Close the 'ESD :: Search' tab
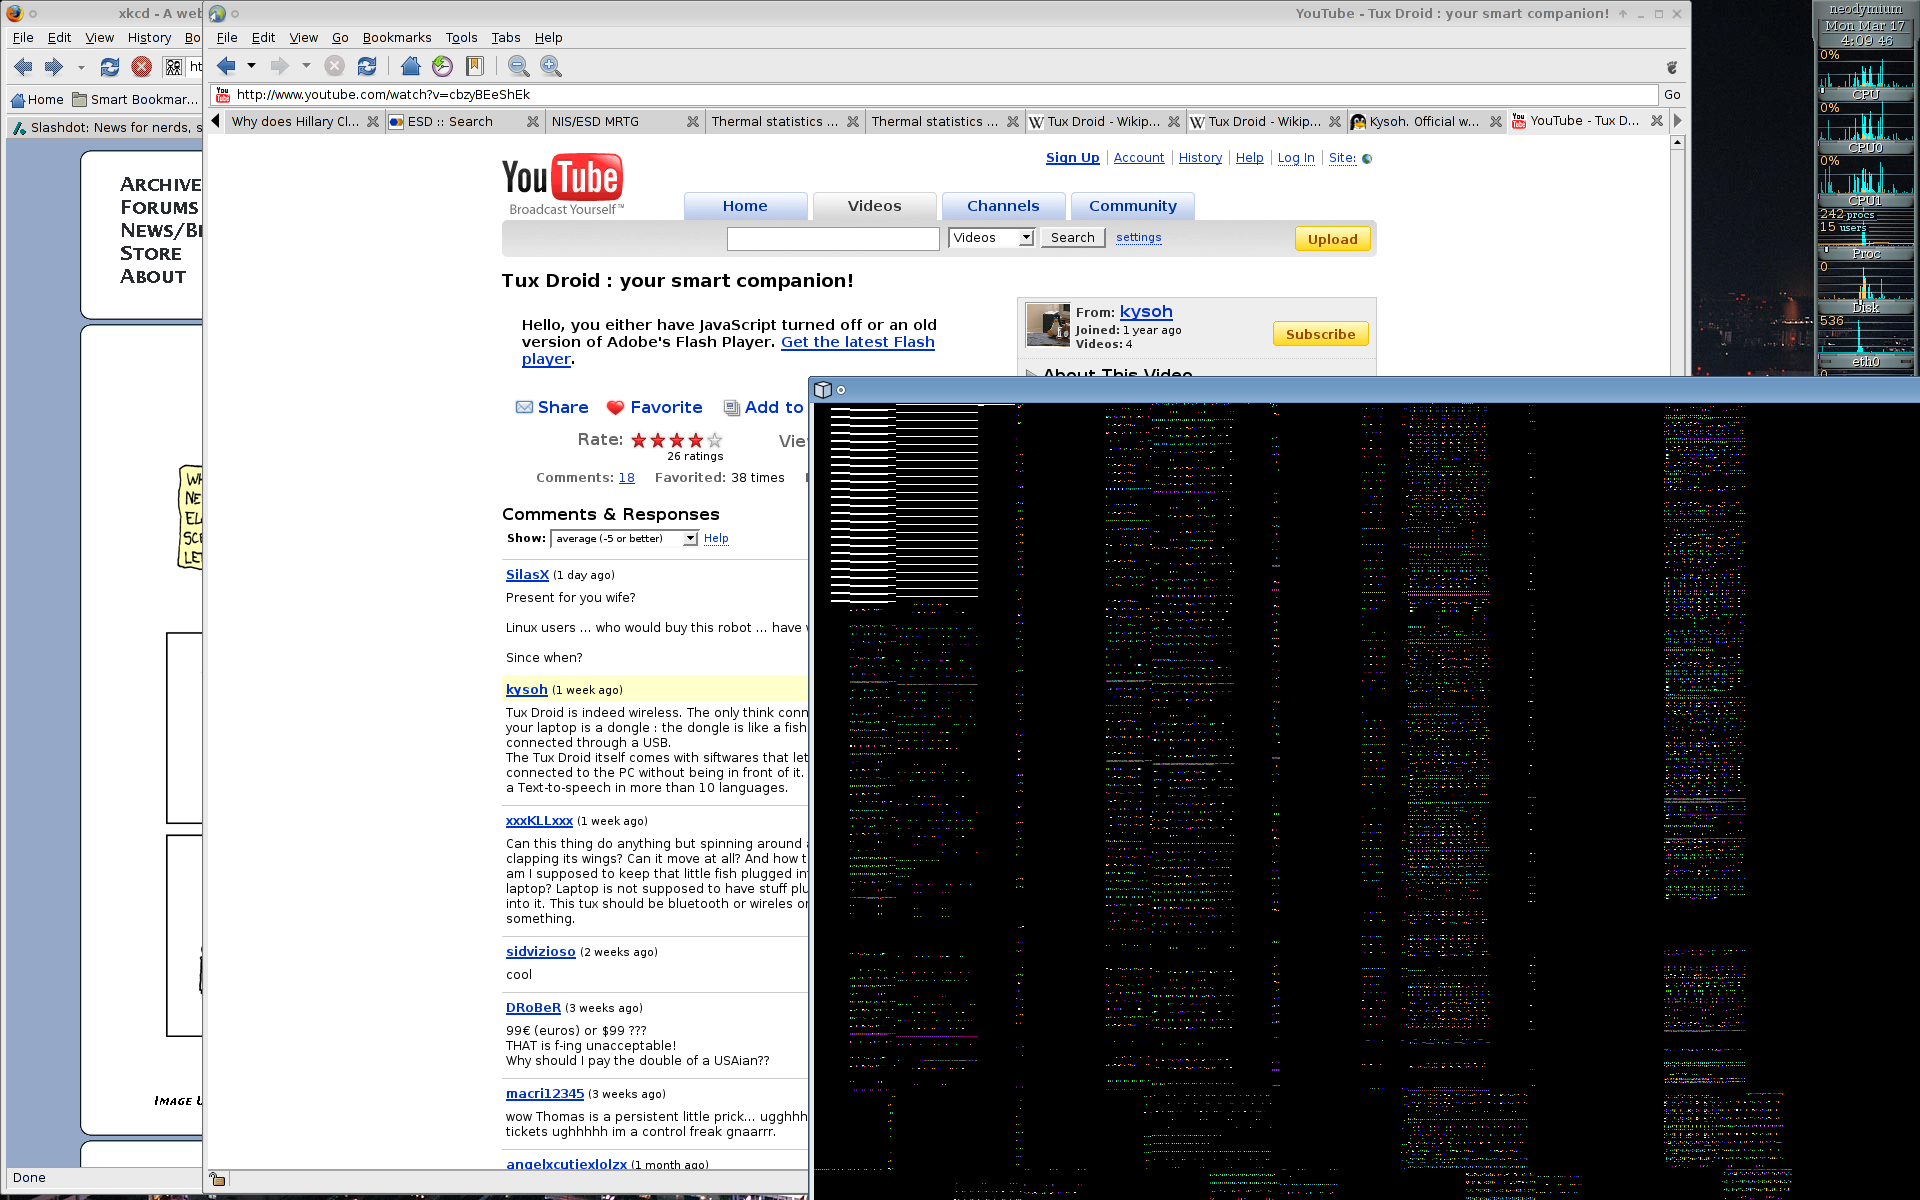Screen dimensions: 1920x1200 pyautogui.click(x=533, y=121)
